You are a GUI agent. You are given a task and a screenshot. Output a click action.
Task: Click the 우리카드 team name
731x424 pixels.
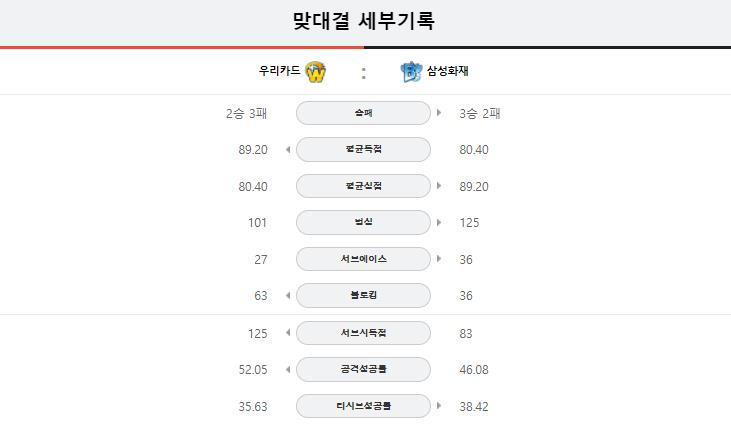coord(280,70)
